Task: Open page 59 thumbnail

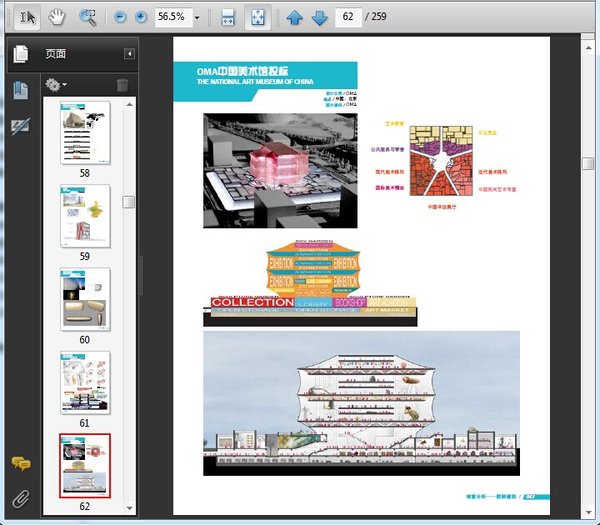Action: (x=85, y=217)
